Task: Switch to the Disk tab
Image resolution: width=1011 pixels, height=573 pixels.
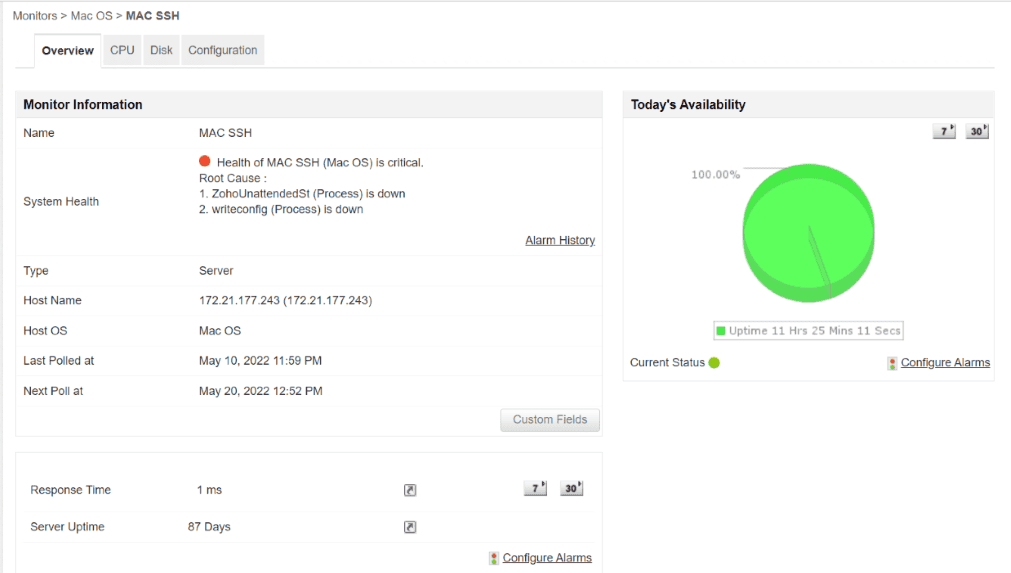Action: coord(161,50)
